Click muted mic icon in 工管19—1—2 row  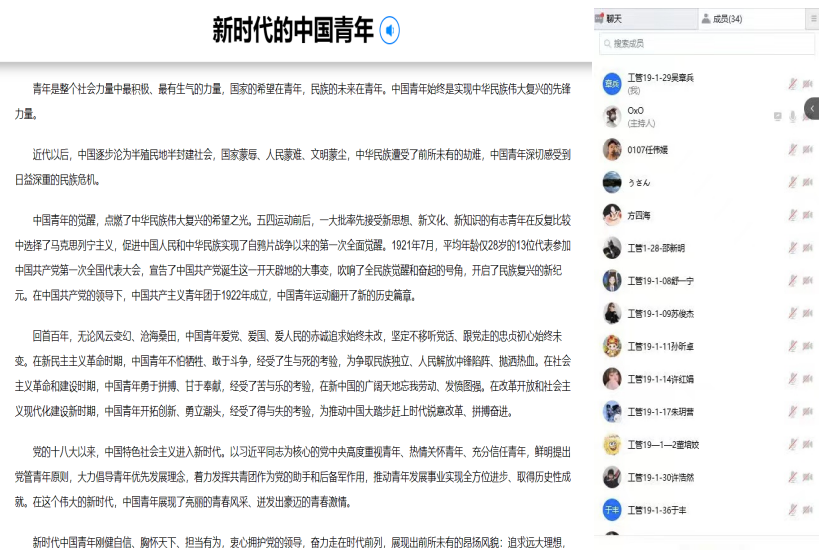pyautogui.click(x=792, y=445)
